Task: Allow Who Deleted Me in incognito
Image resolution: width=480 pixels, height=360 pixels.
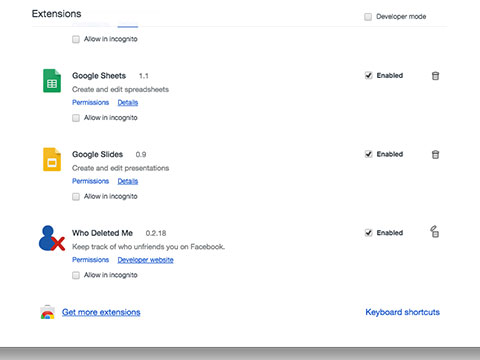Action: 76,275
